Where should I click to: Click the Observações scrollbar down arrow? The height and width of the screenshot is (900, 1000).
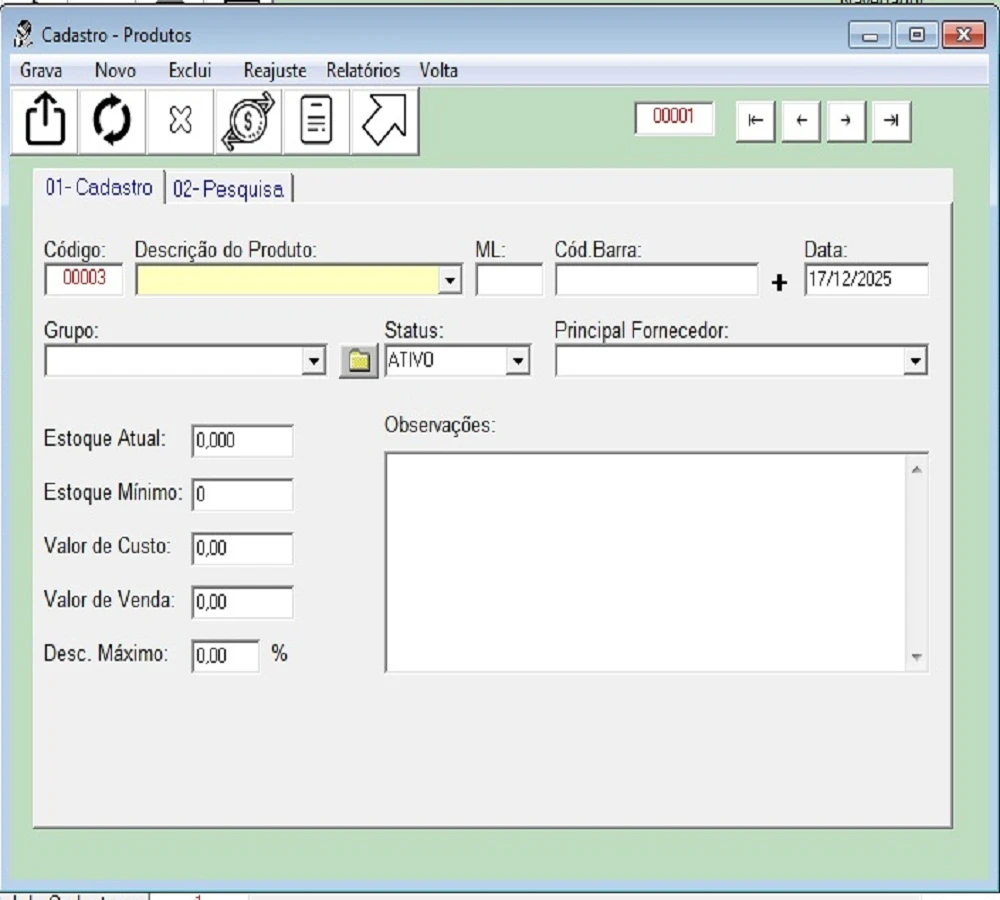[x=916, y=658]
